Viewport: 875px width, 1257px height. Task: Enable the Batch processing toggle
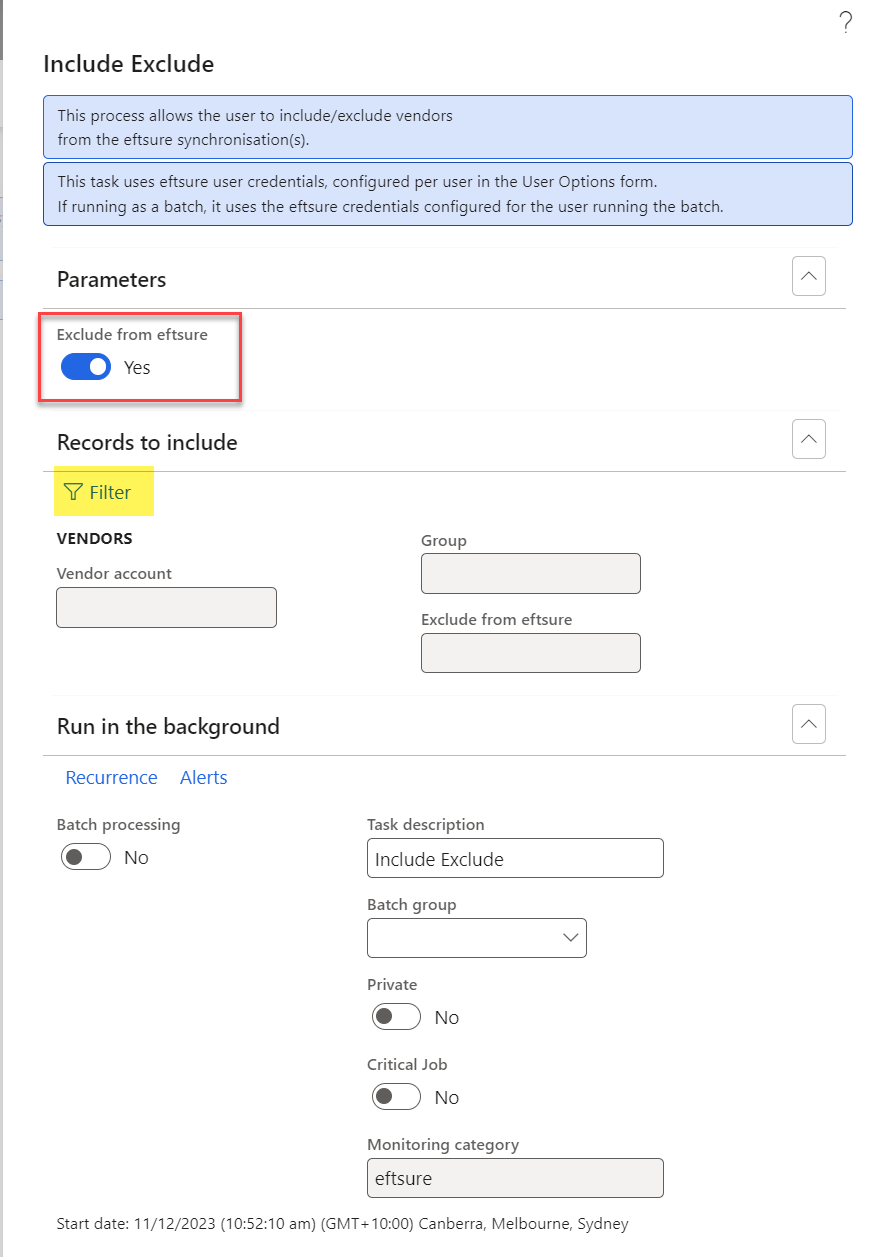point(86,857)
